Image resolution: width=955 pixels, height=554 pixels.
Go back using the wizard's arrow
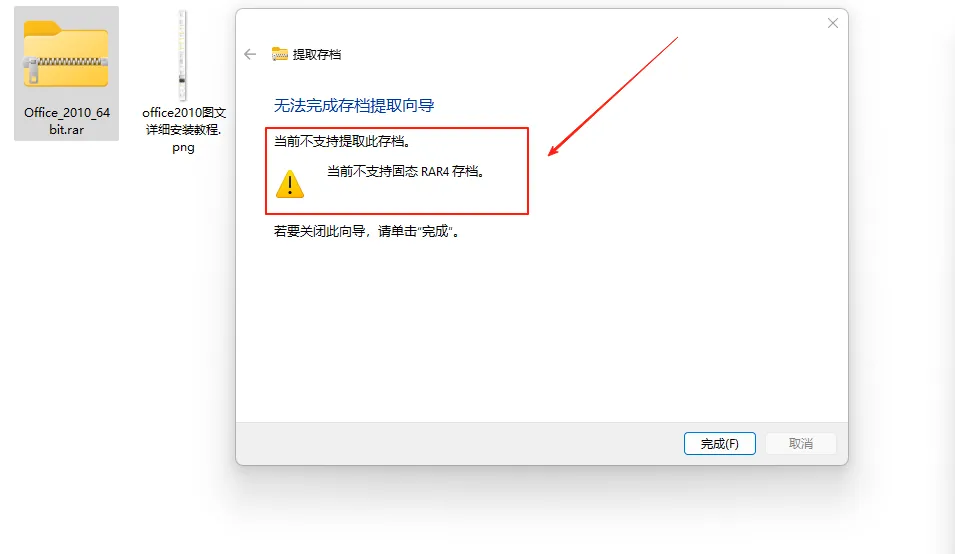250,54
